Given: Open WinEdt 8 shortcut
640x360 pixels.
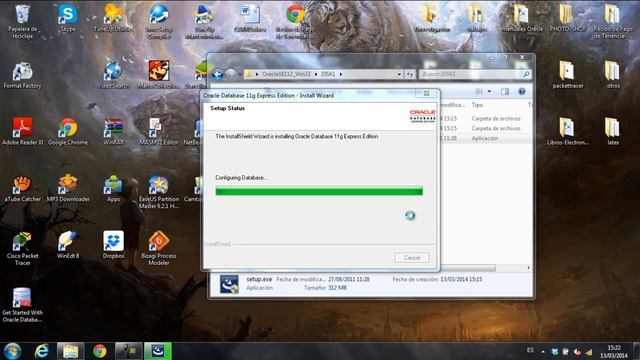Looking at the screenshot, I should tap(68, 245).
